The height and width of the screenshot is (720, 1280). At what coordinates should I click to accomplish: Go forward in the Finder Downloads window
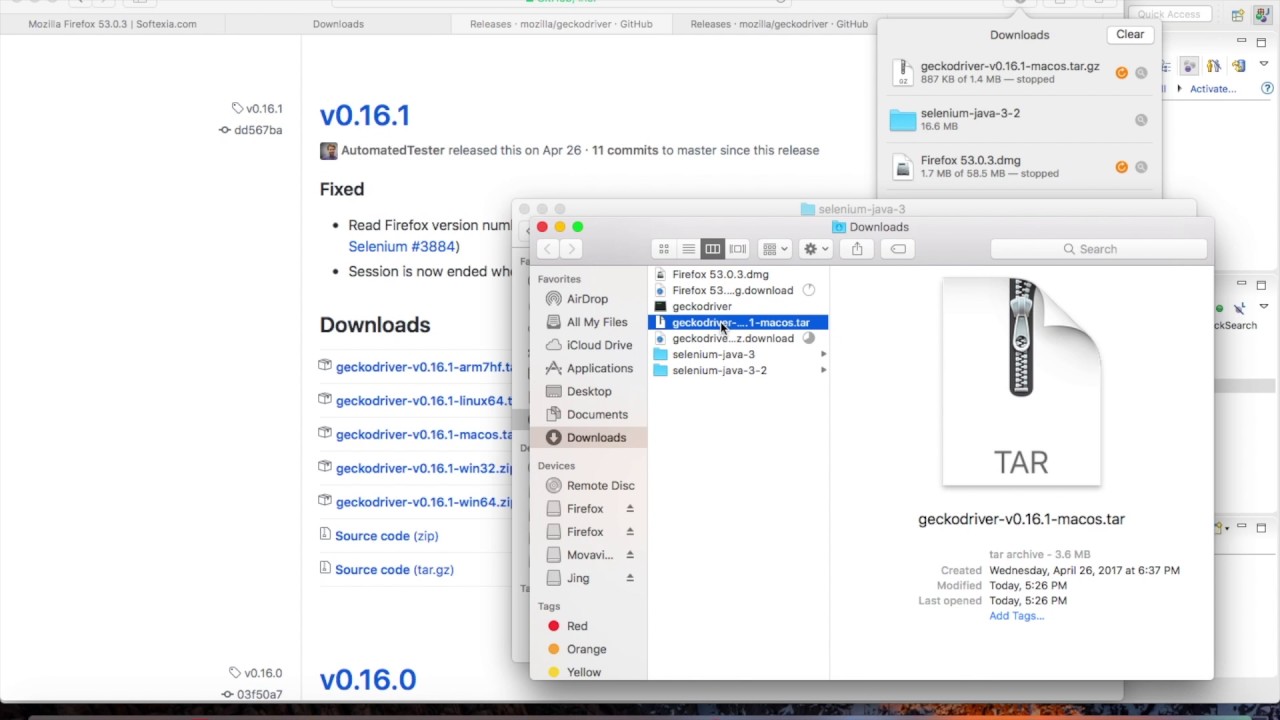coord(570,249)
